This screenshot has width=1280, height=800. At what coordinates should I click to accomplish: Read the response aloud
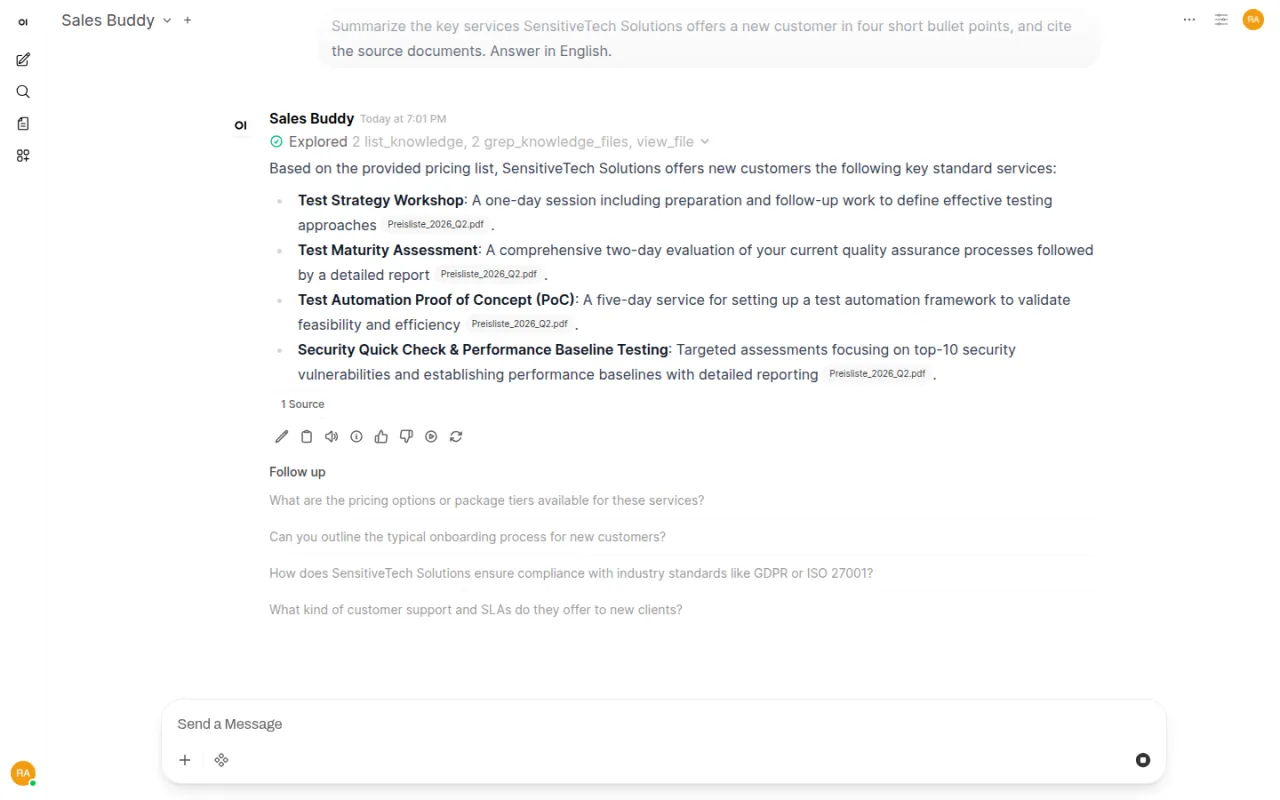[x=332, y=437]
